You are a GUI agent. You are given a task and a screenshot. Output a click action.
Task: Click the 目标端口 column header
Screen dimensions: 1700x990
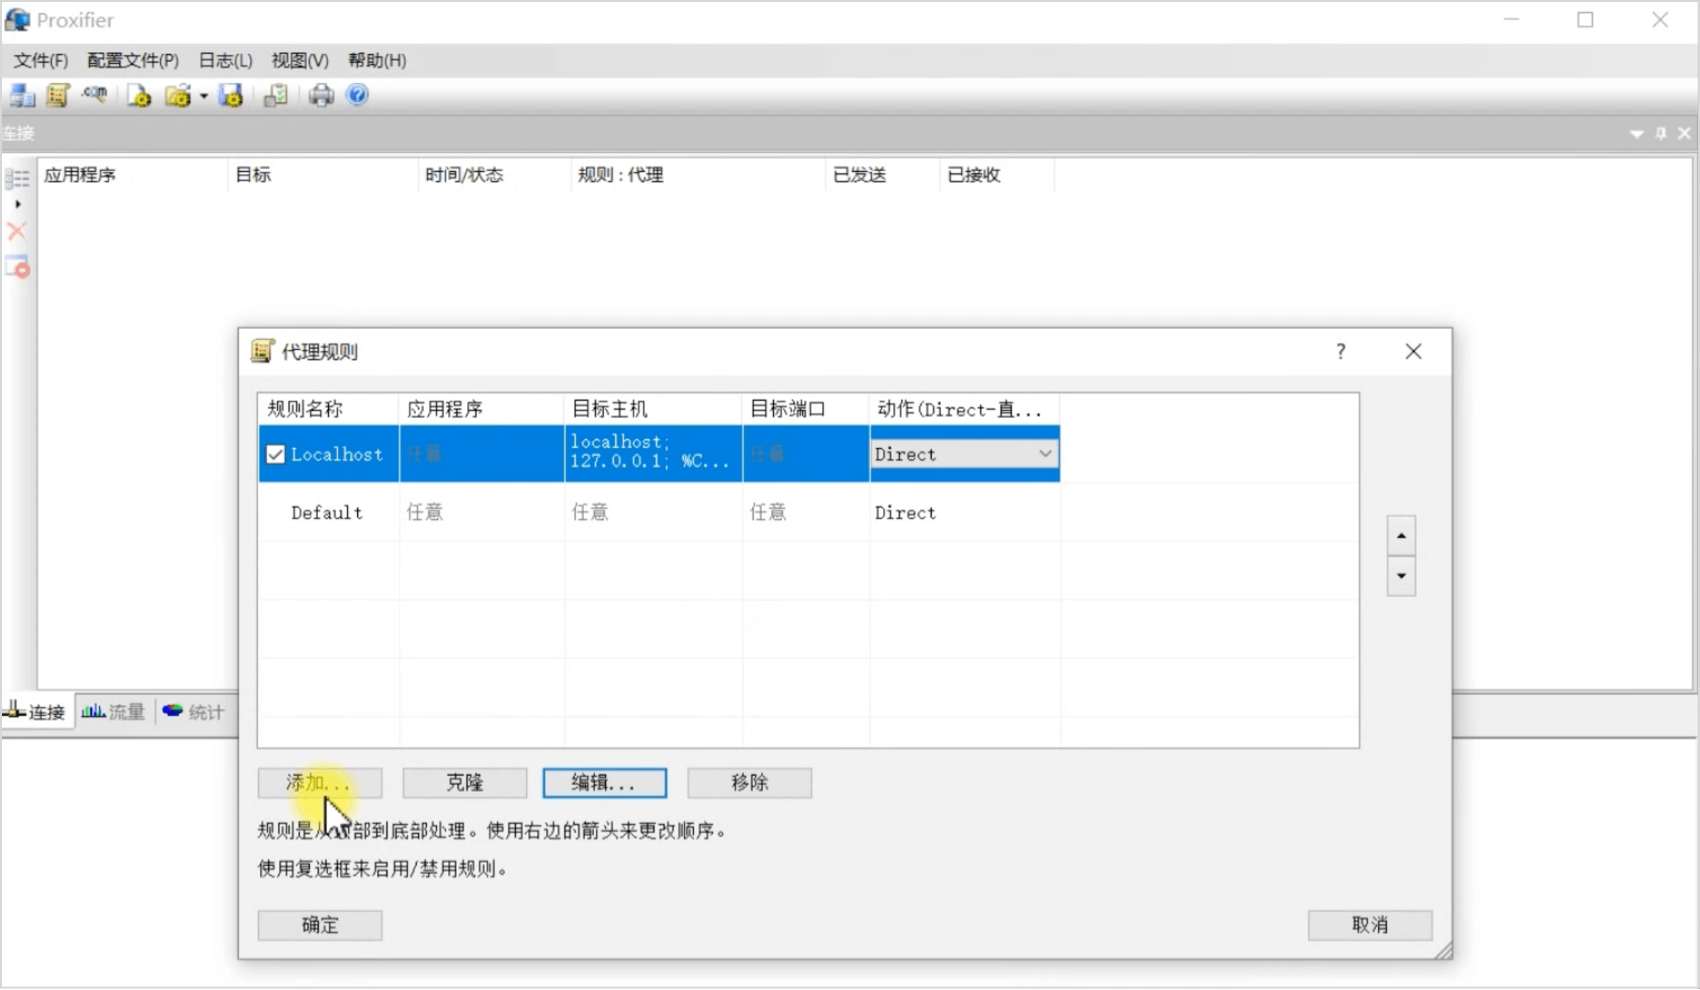tap(806, 409)
